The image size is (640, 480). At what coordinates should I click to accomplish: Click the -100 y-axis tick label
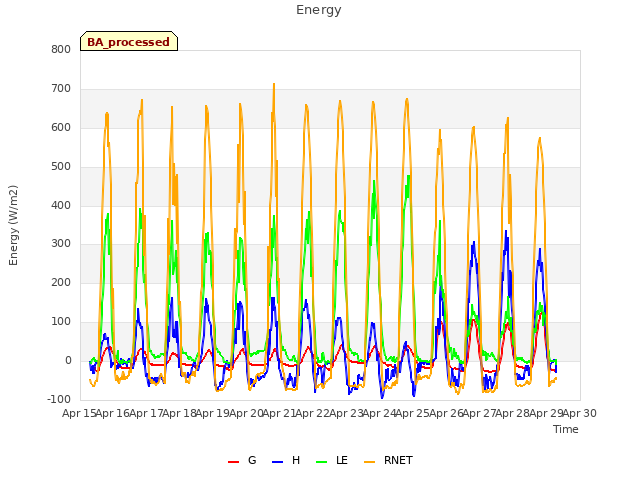tap(59, 399)
